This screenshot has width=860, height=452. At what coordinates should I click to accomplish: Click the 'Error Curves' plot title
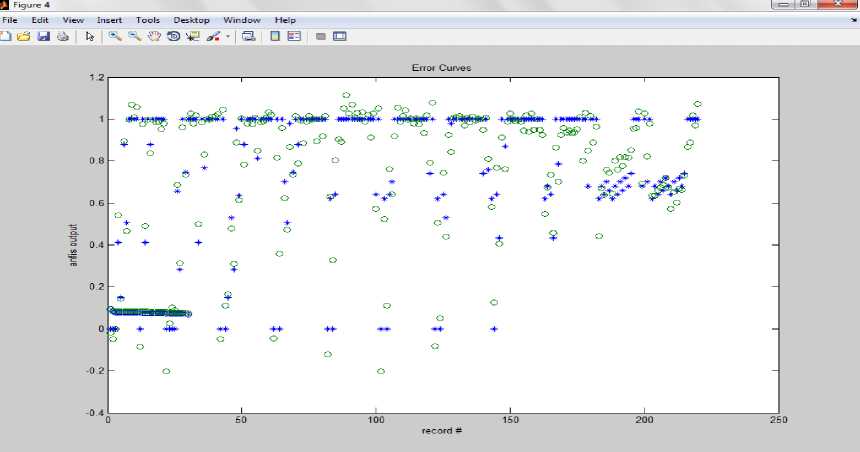tap(441, 68)
